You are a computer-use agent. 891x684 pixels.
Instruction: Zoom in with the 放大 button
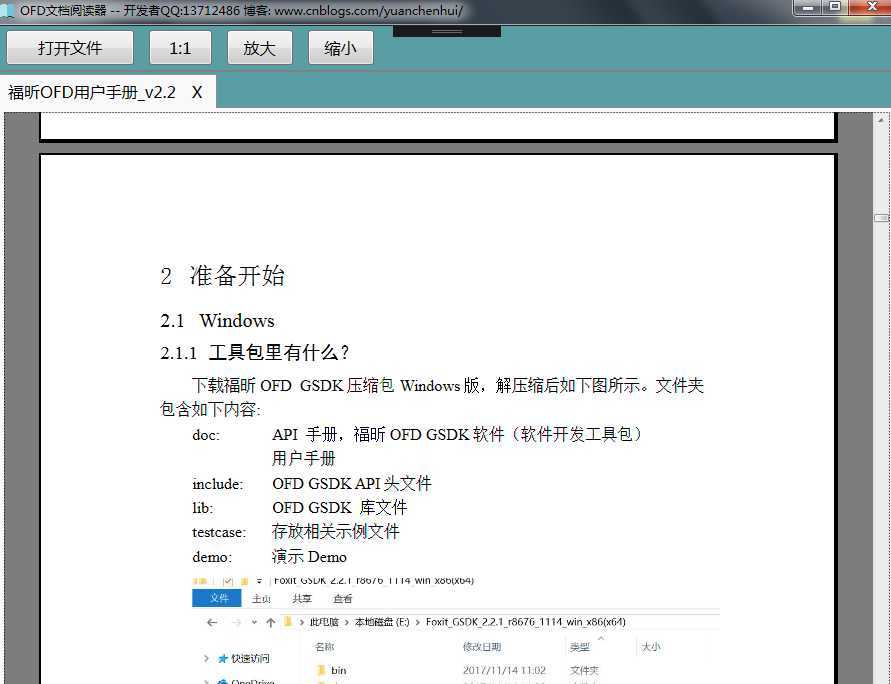click(260, 48)
